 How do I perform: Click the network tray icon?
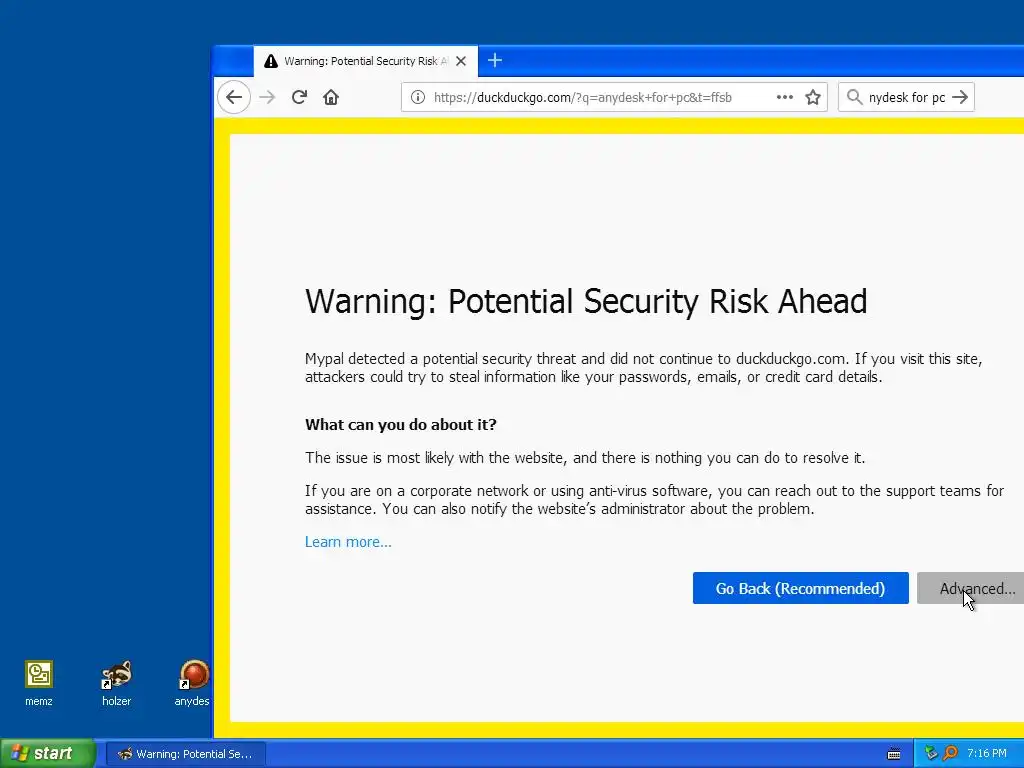tap(931, 754)
